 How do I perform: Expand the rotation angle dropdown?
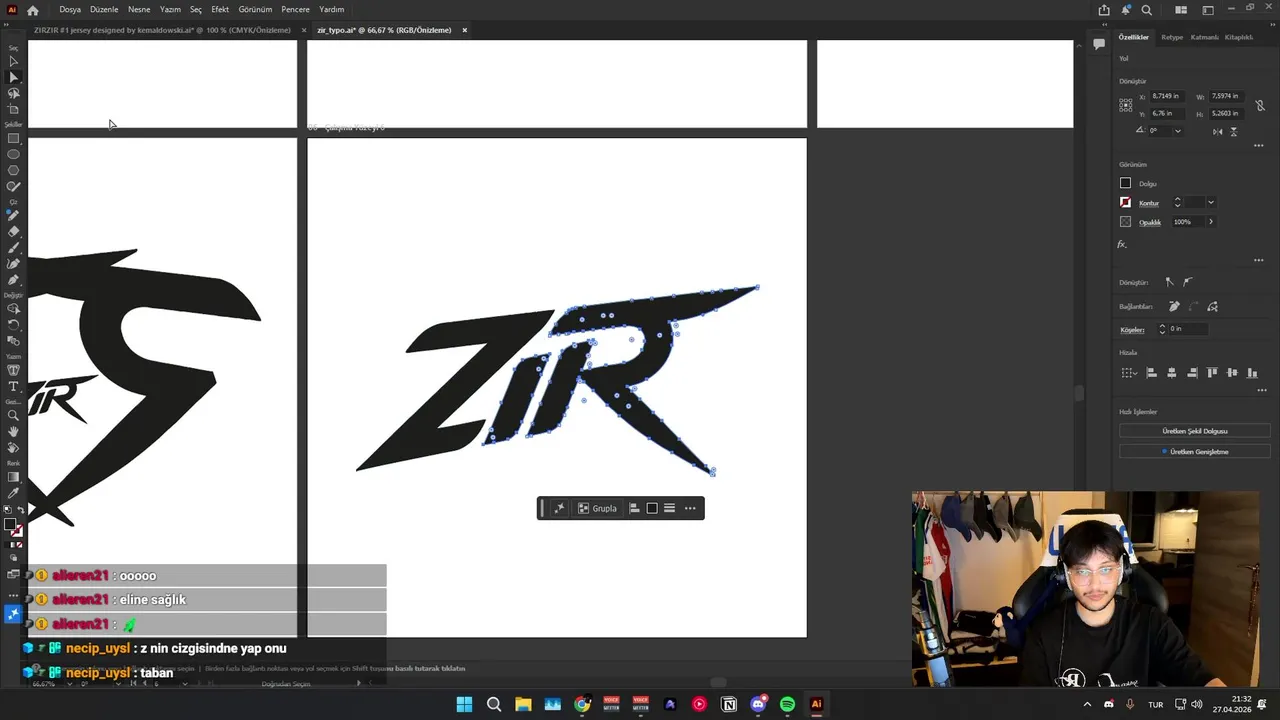[1177, 131]
